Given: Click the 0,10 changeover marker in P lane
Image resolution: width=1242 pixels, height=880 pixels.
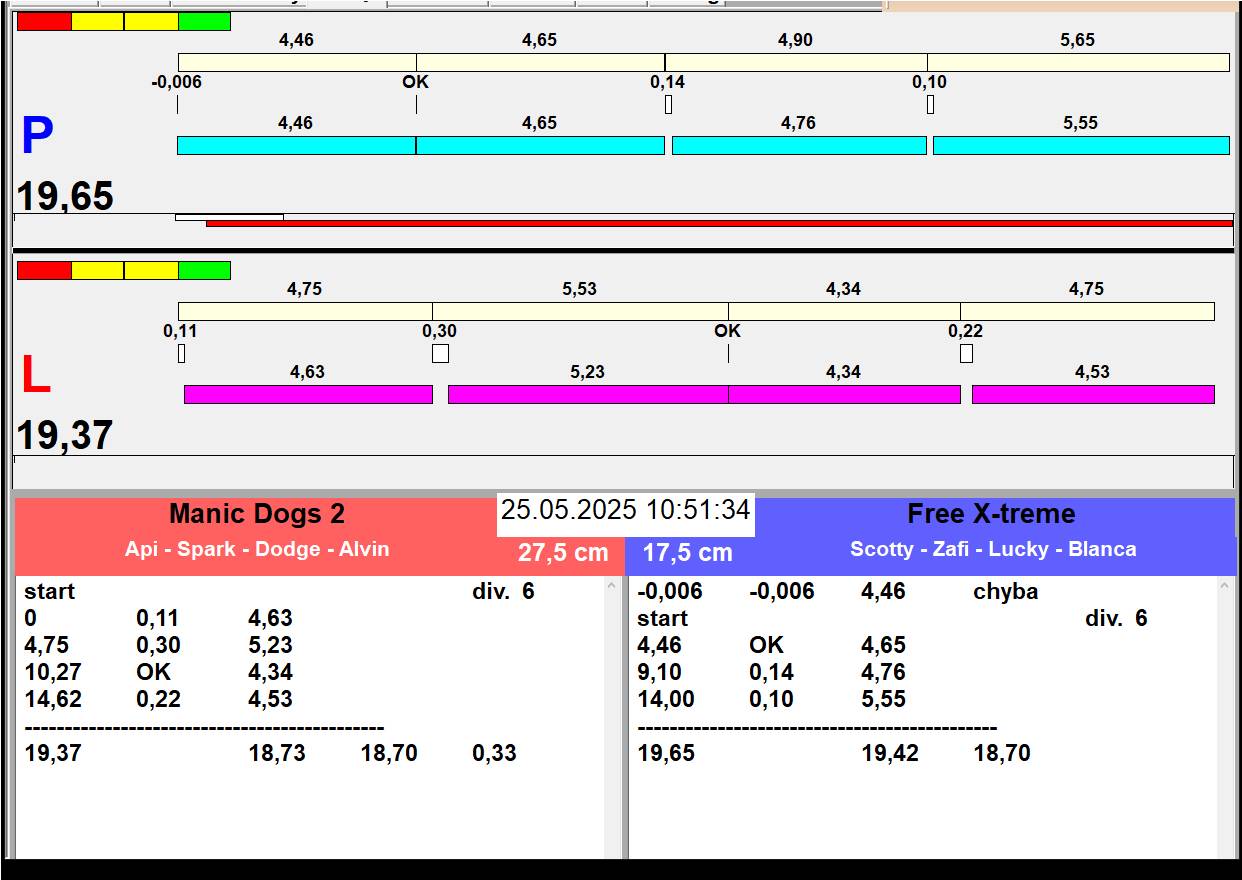Looking at the screenshot, I should (x=930, y=104).
